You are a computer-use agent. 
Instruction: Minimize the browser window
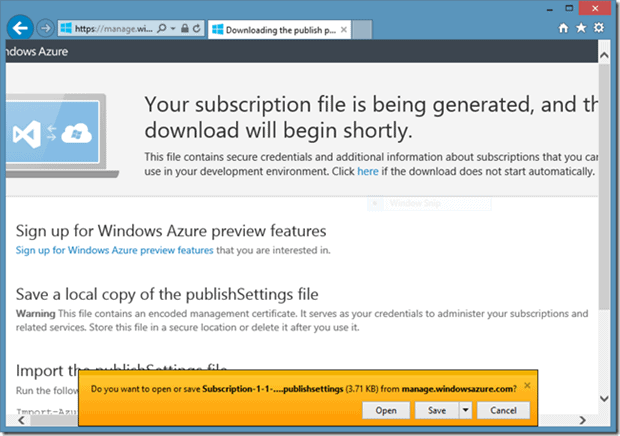coord(550,9)
